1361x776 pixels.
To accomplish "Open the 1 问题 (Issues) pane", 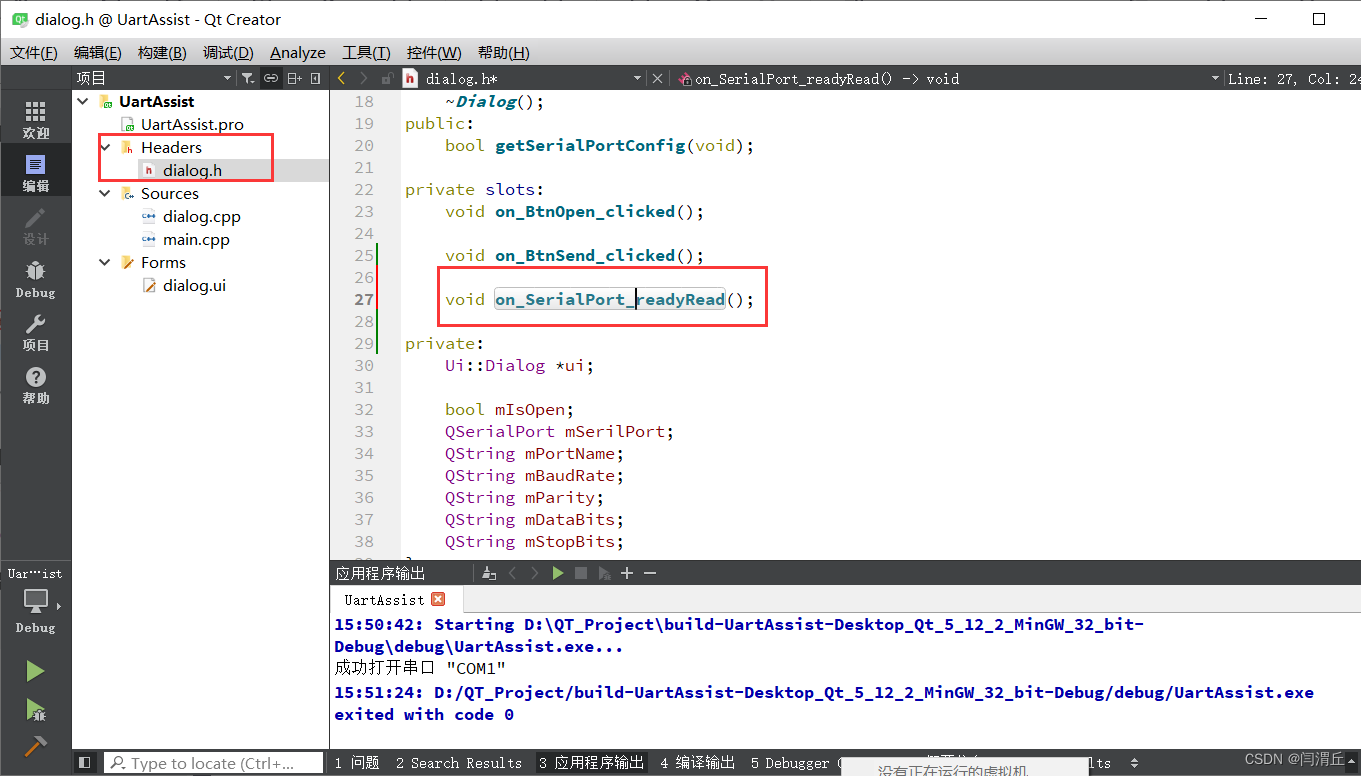I will [x=357, y=763].
